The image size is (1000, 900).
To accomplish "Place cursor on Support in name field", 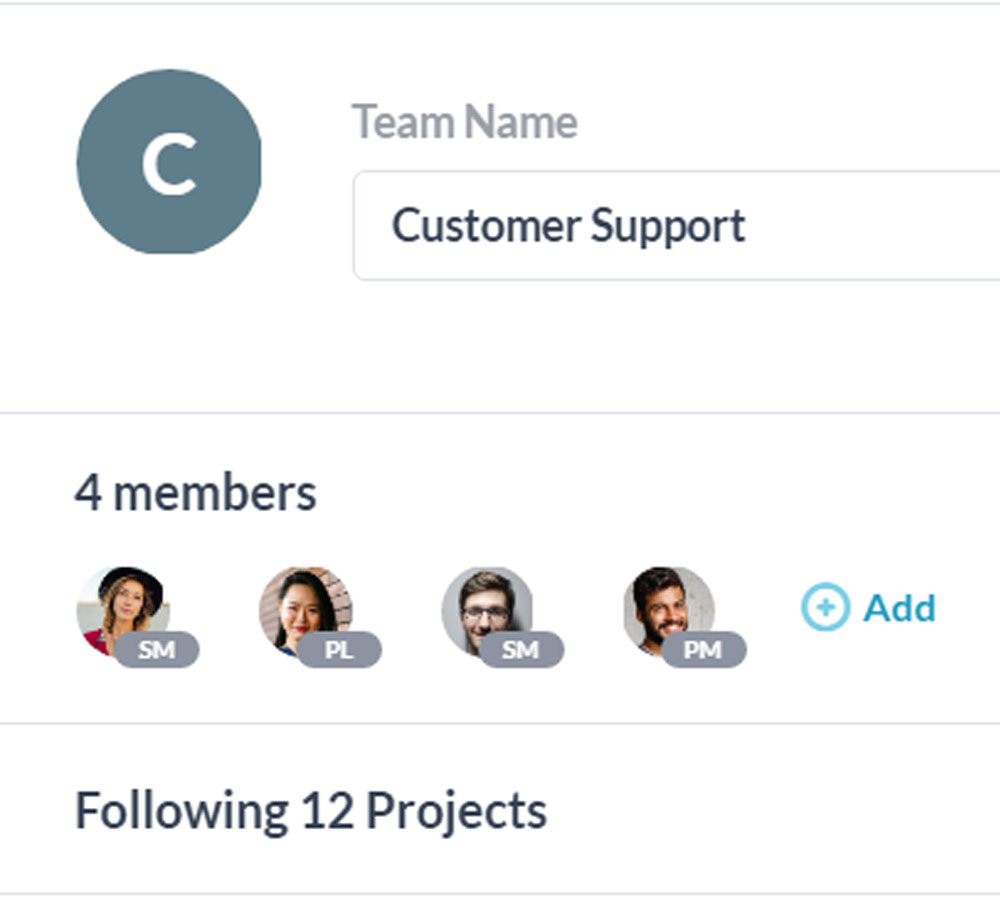I will [x=668, y=226].
